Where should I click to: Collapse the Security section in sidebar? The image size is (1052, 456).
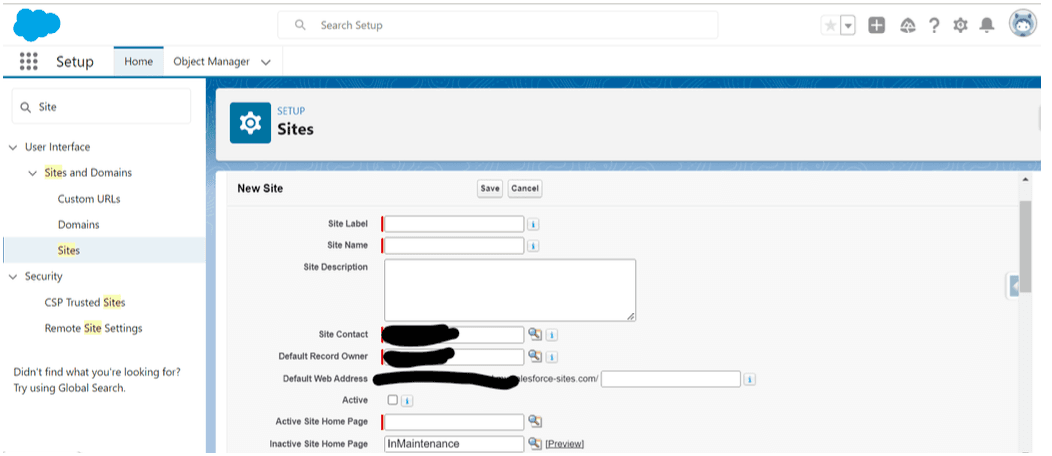13,277
